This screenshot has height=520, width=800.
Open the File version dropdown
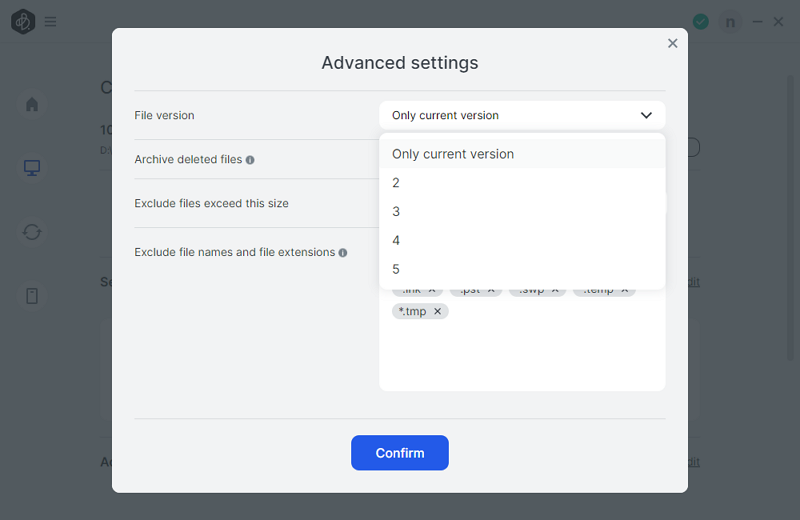(x=522, y=115)
